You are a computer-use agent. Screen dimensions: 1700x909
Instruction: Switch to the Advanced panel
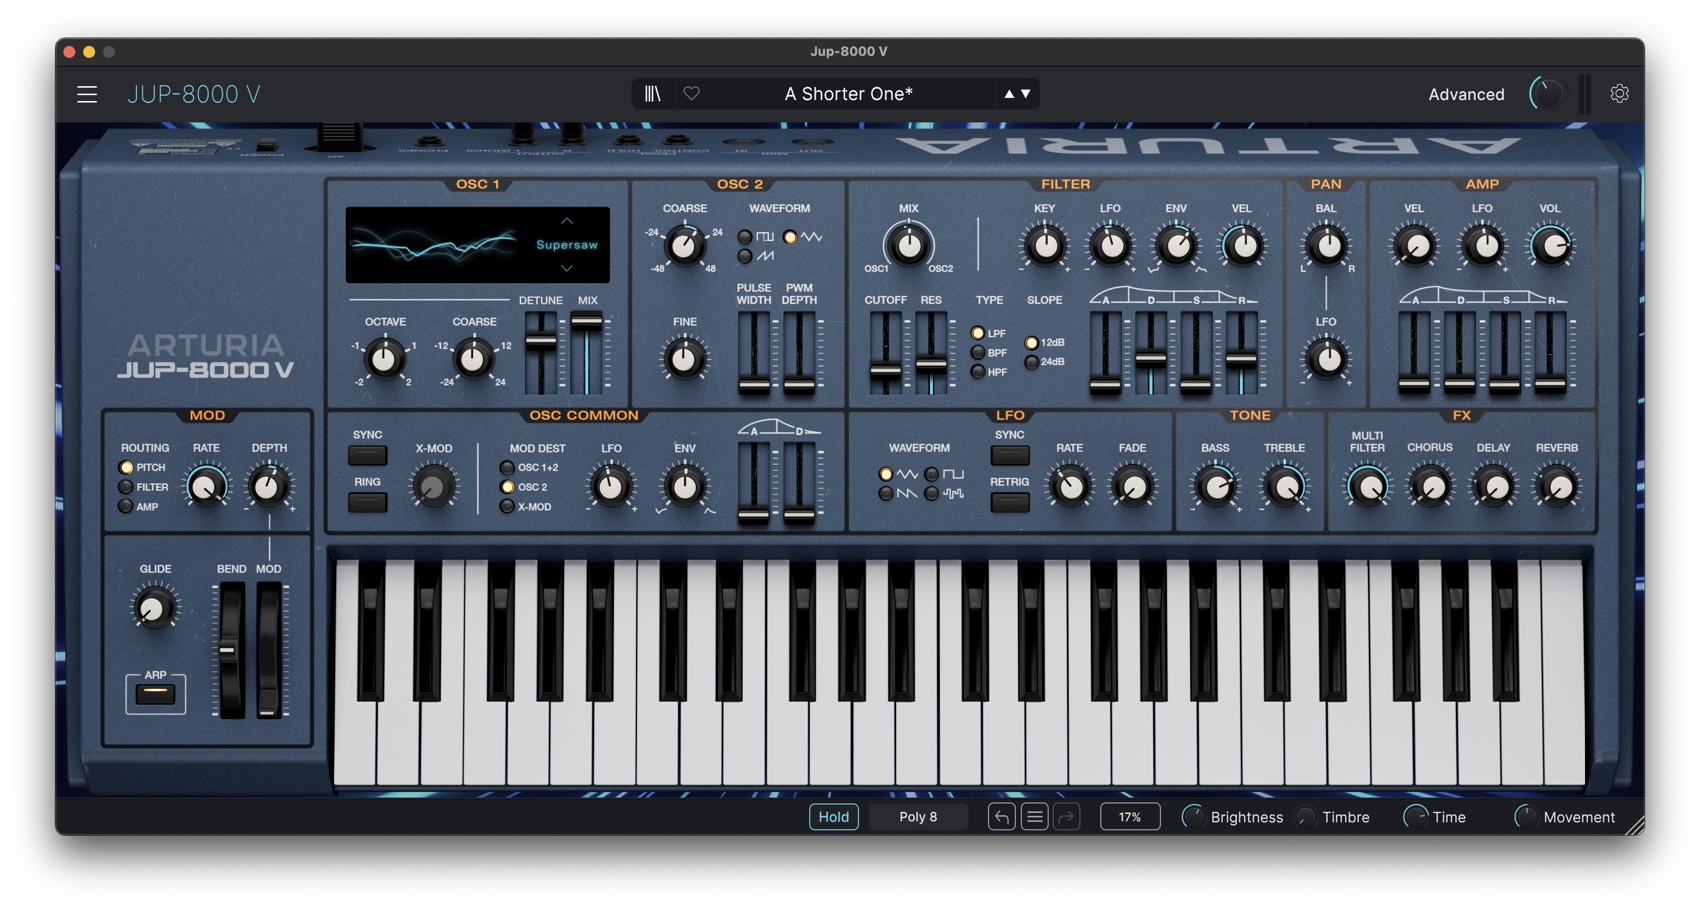(x=1466, y=93)
